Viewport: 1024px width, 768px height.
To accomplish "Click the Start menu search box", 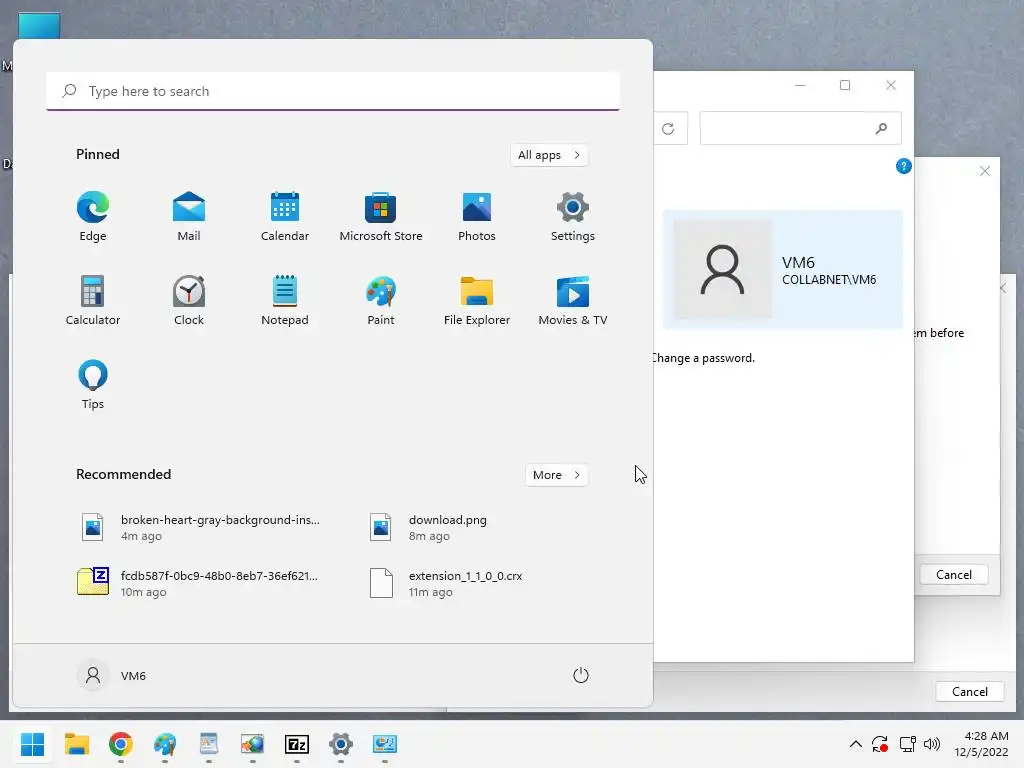I will click(x=333, y=91).
